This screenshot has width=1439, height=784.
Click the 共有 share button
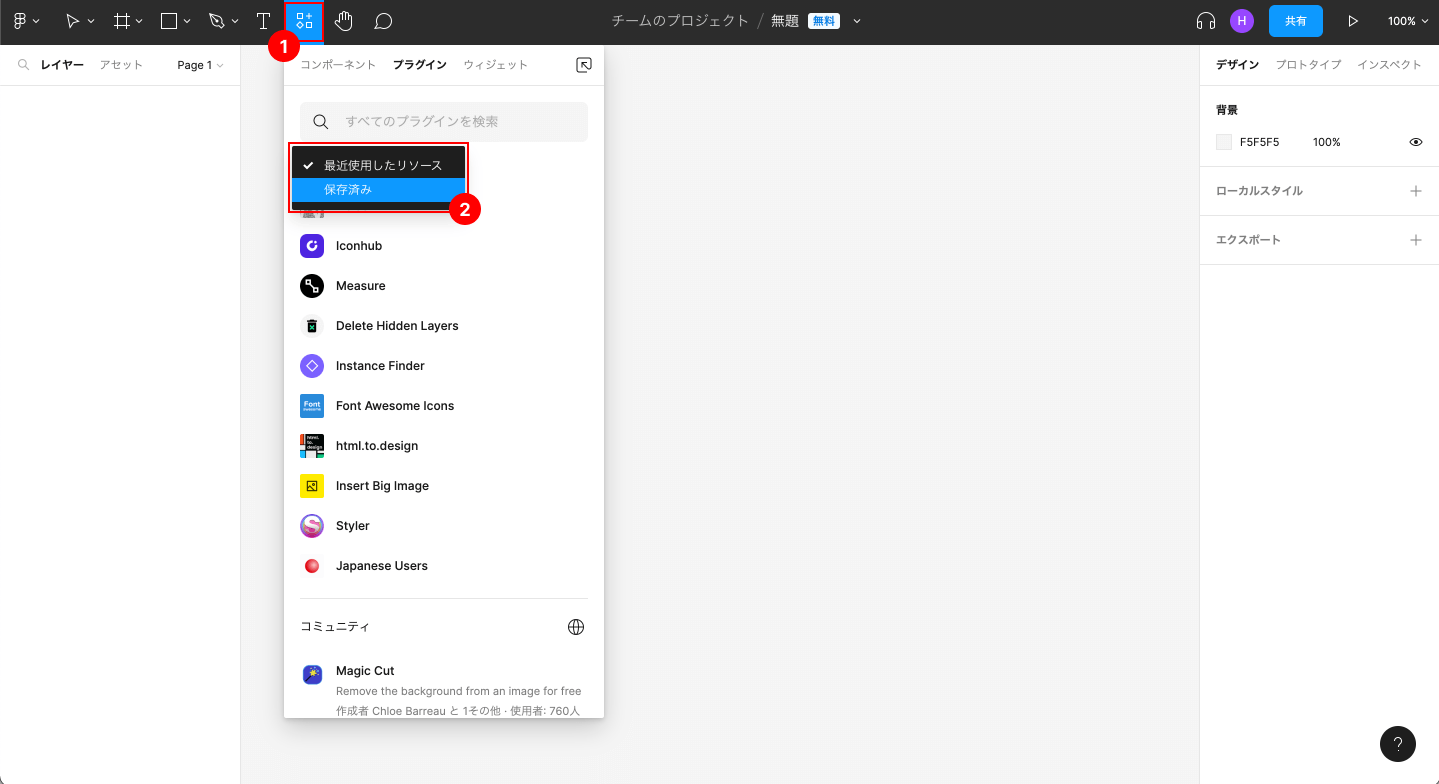[x=1295, y=21]
